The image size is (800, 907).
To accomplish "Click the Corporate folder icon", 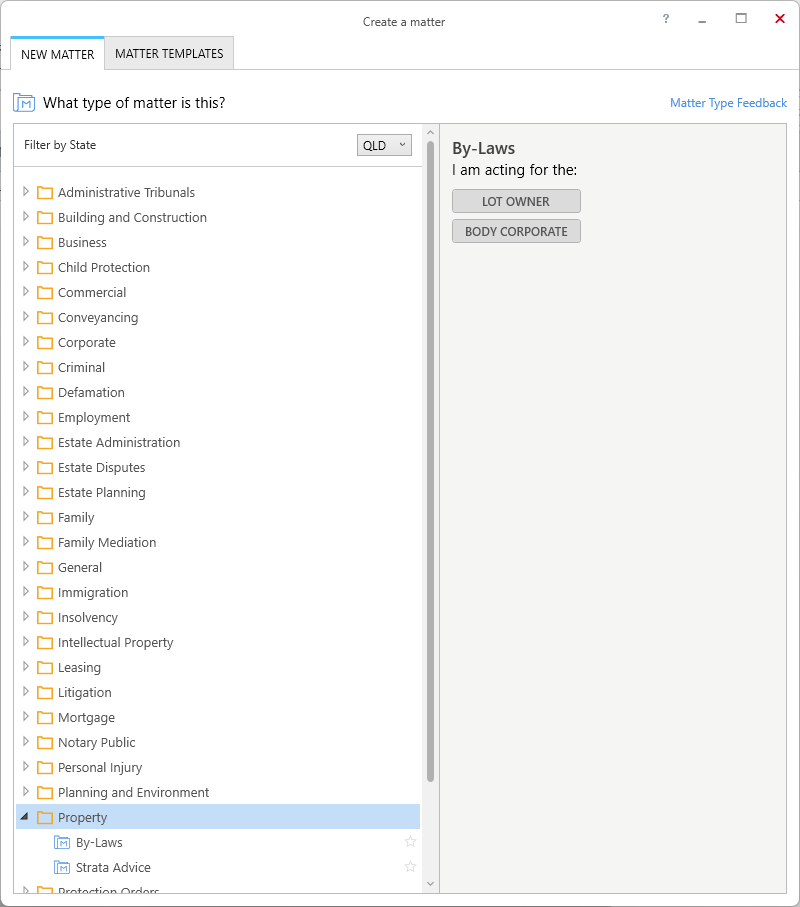I will (x=45, y=342).
